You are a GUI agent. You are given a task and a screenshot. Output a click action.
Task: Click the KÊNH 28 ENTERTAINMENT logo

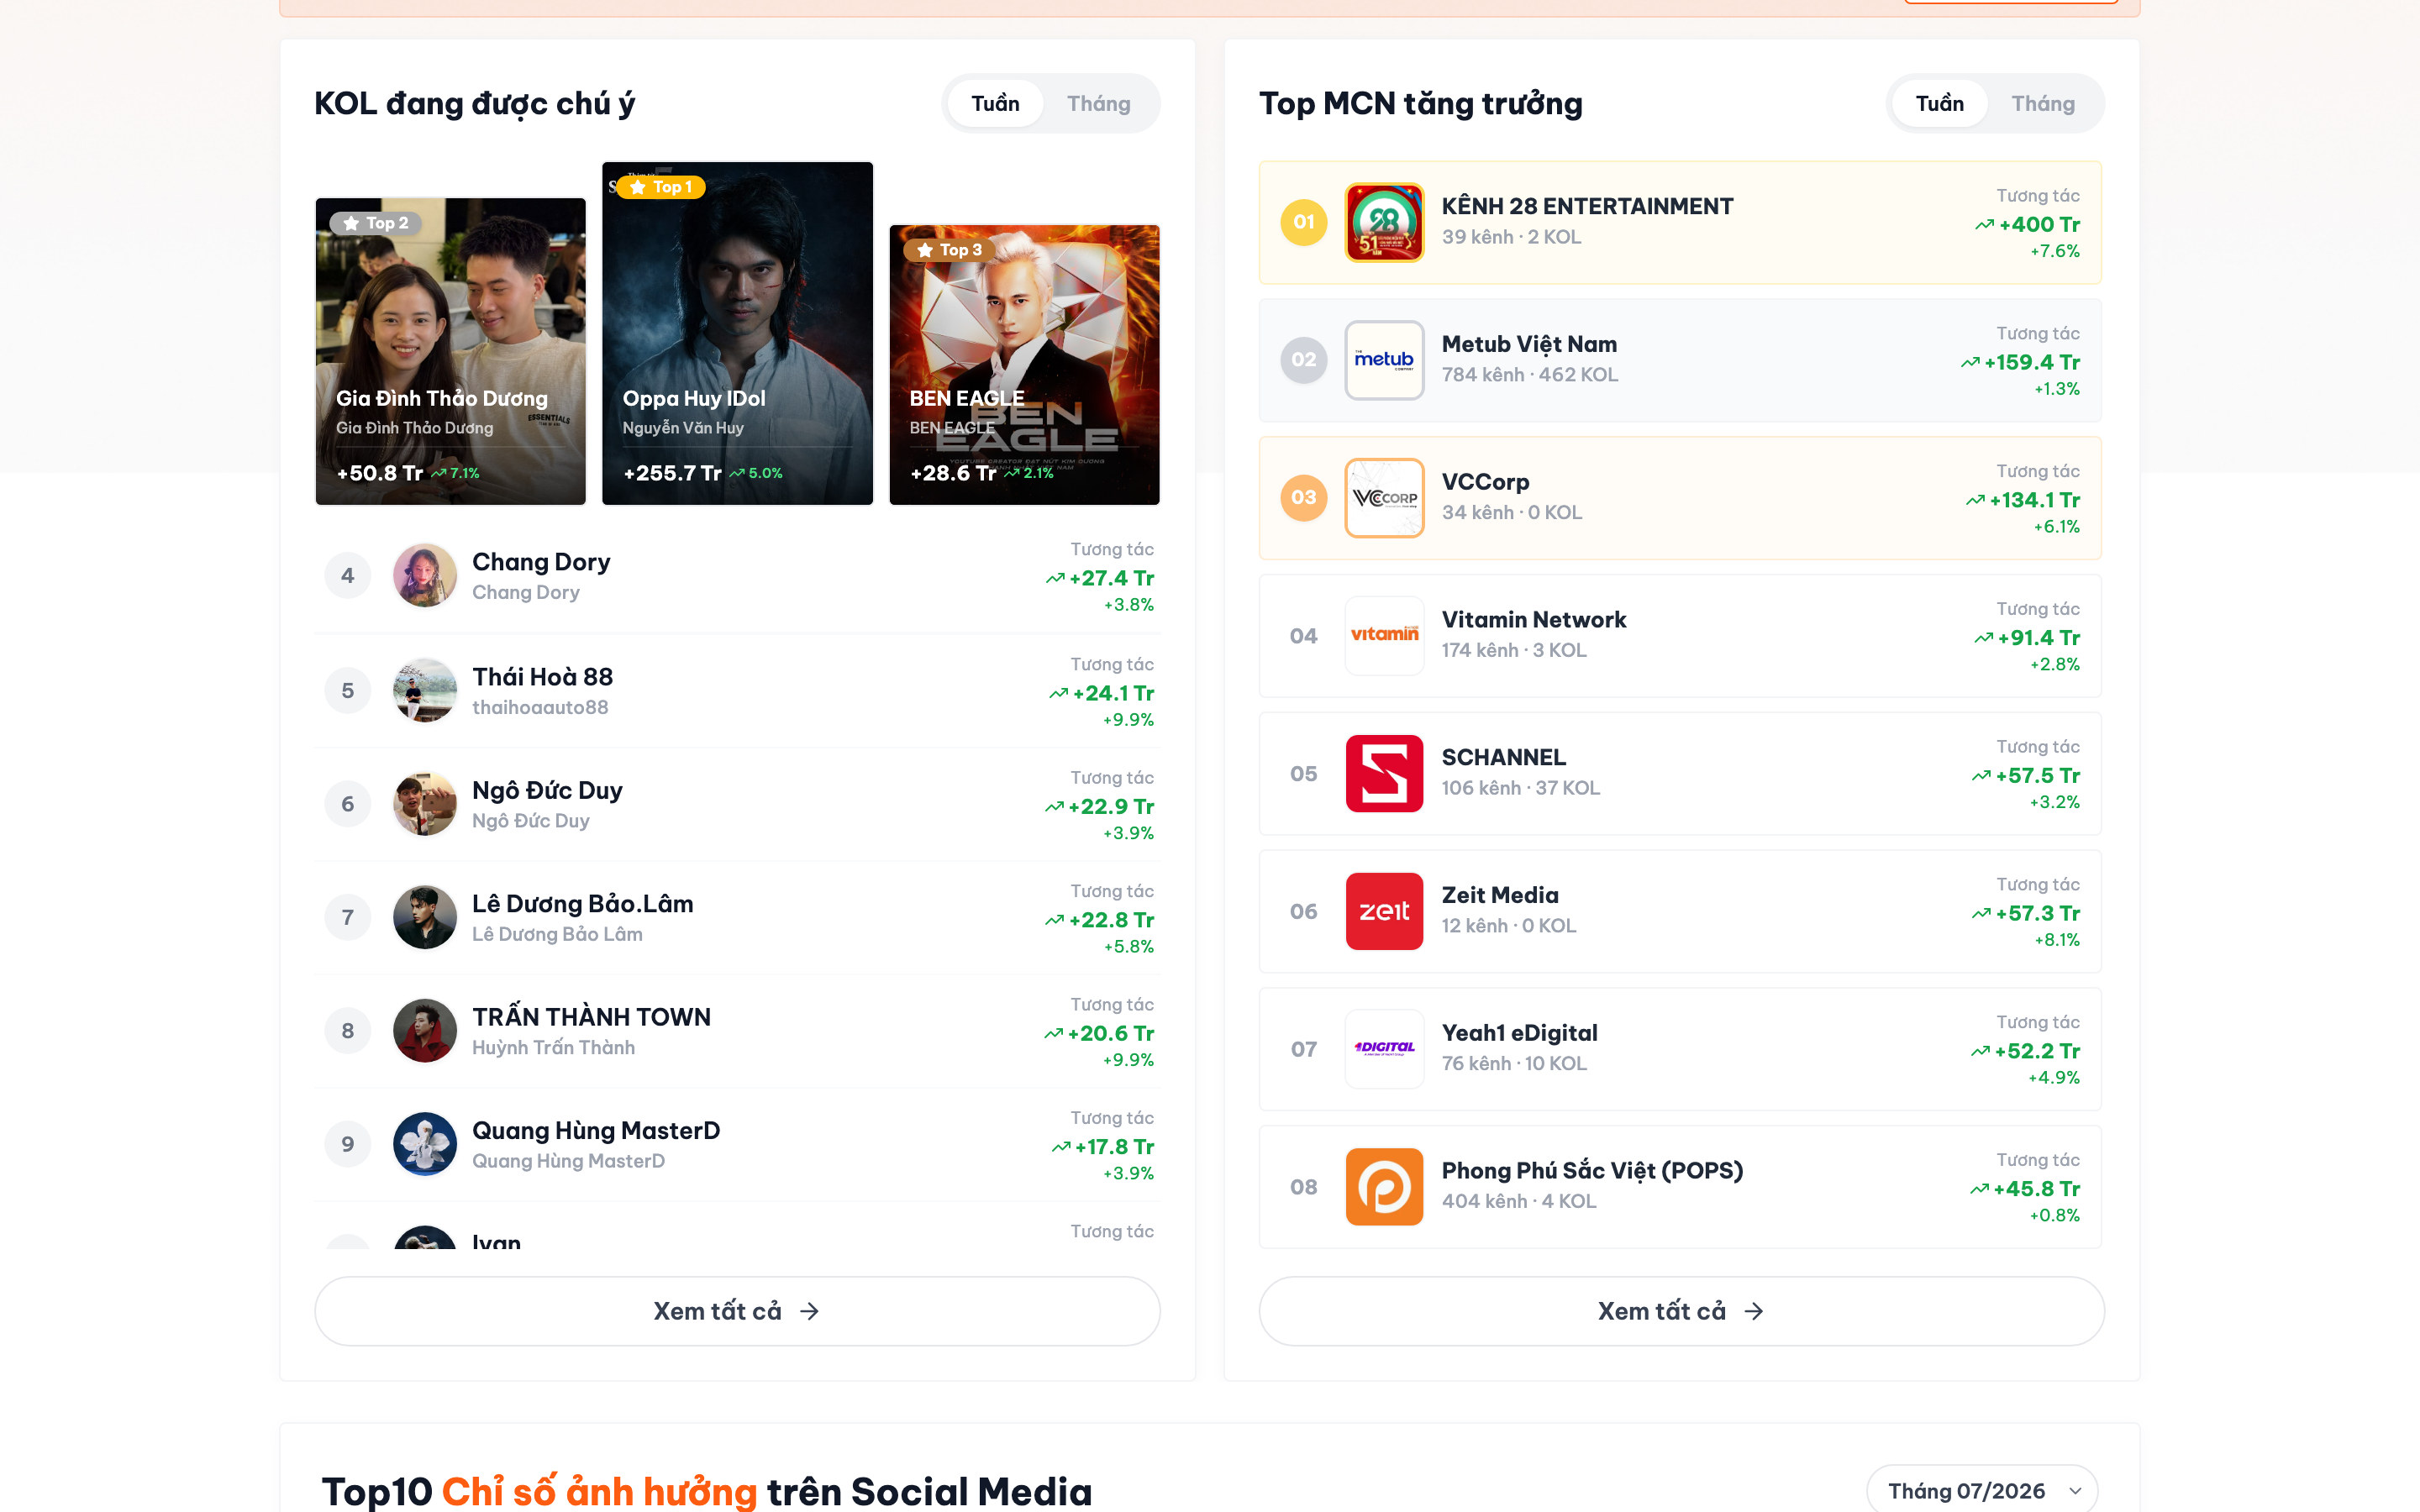pos(1384,222)
